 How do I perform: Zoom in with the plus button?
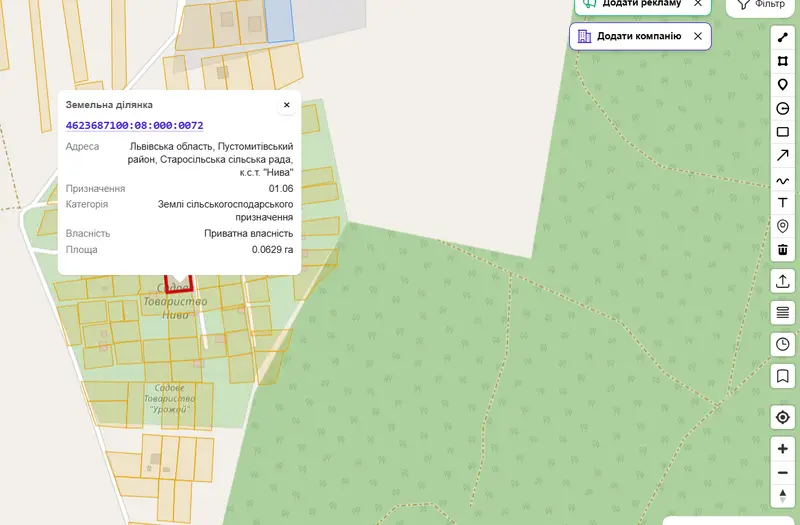(x=782, y=449)
